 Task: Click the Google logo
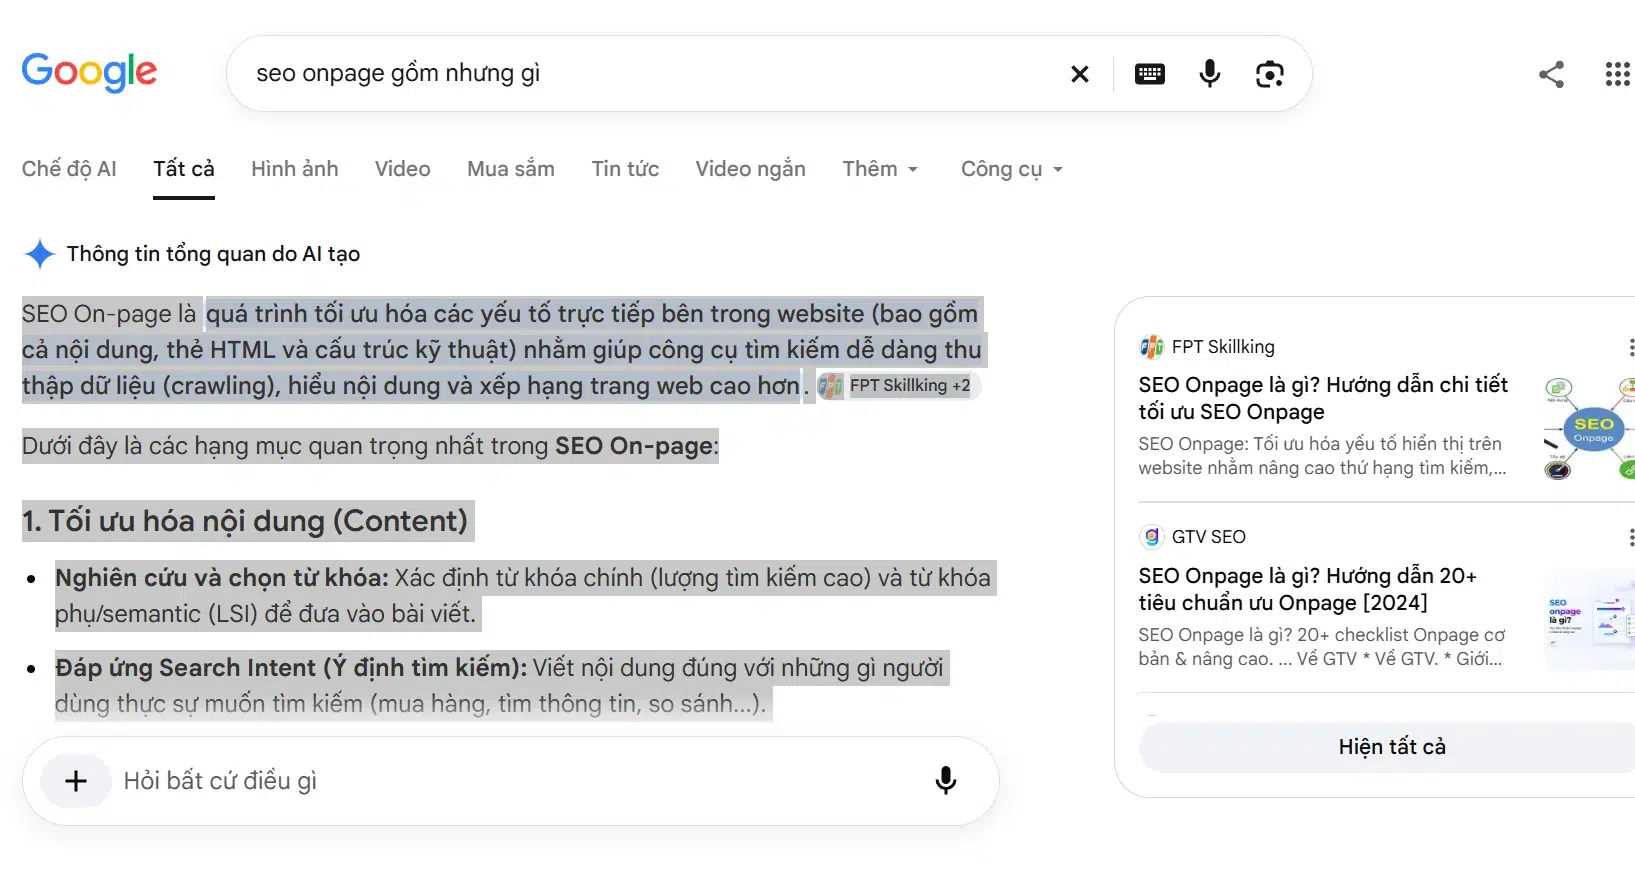89,72
